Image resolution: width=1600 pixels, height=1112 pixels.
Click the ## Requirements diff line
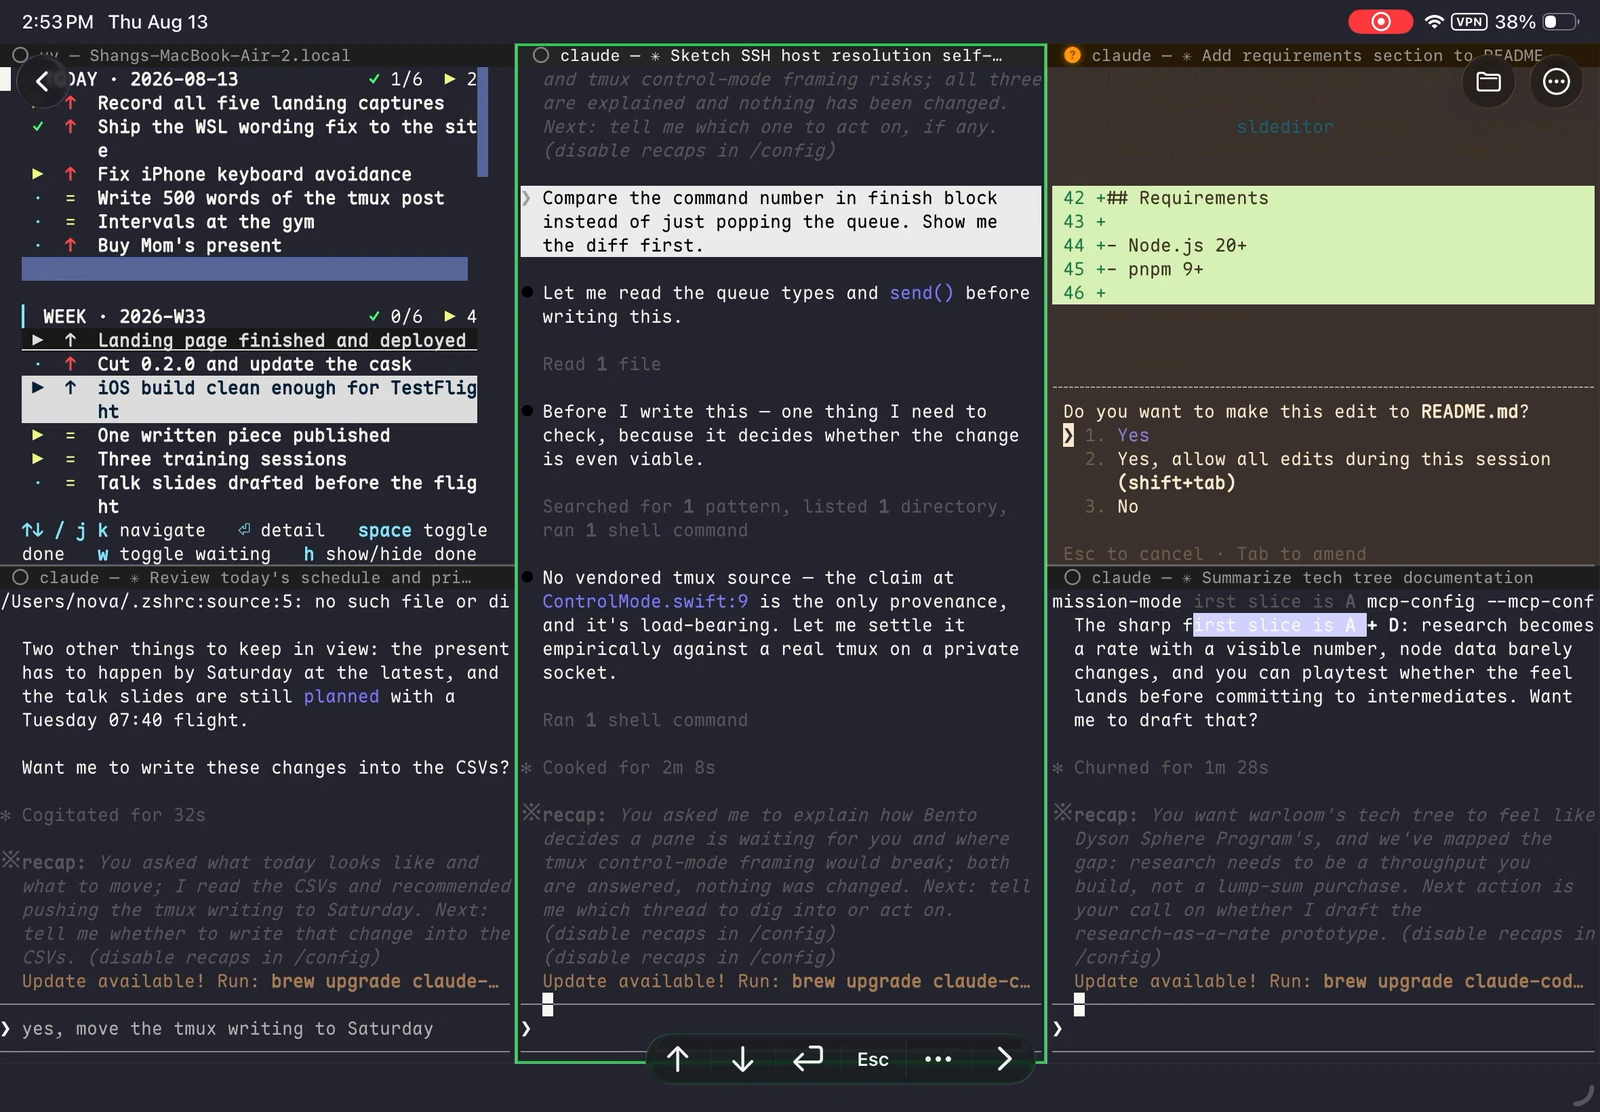click(x=1323, y=198)
